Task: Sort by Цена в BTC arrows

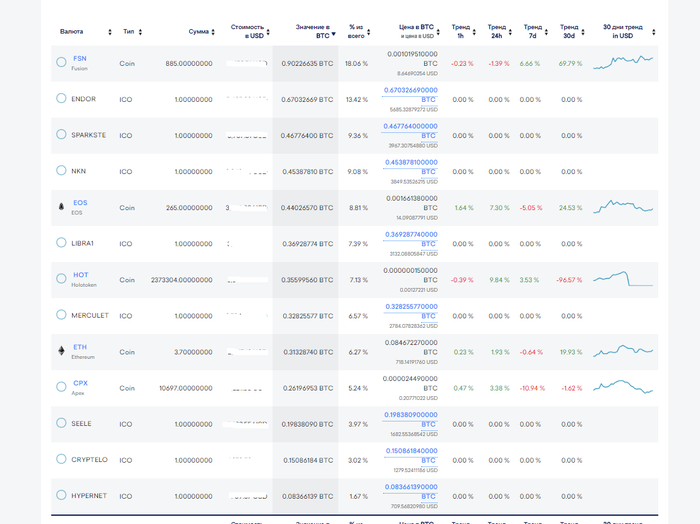Action: tap(438, 32)
